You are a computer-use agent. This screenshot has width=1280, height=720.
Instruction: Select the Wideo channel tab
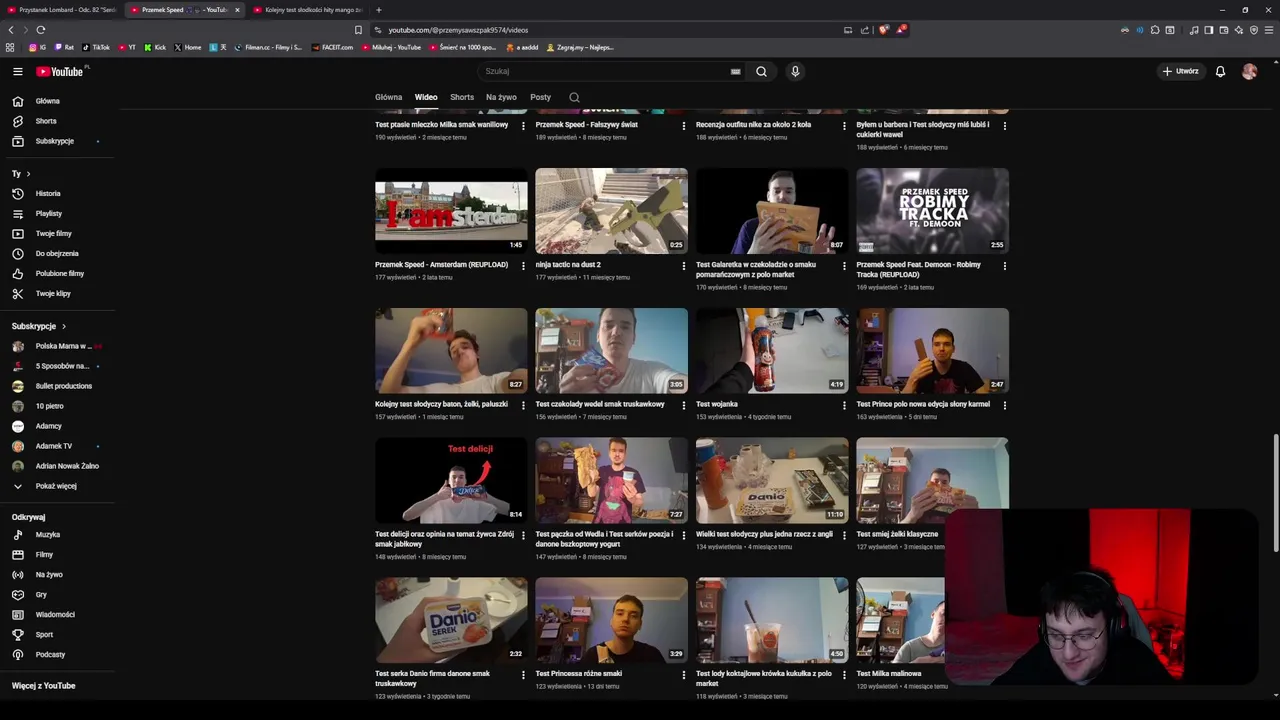(x=426, y=97)
